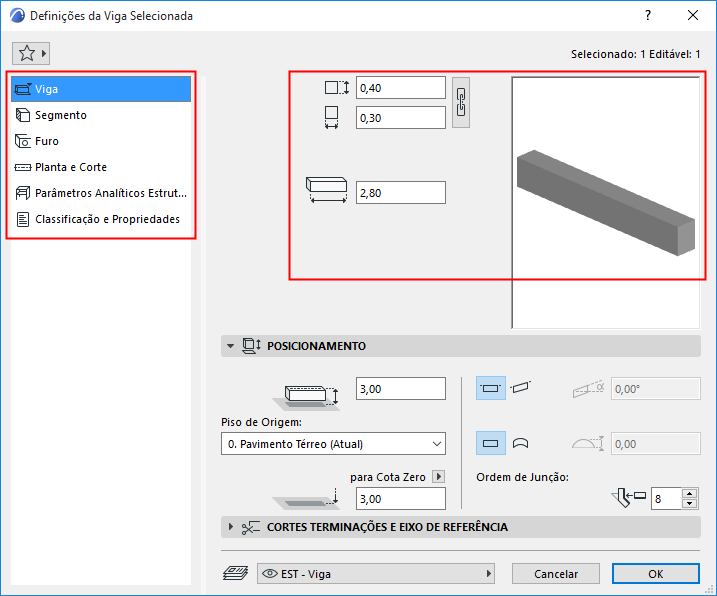This screenshot has width=717, height=596.
Task: Click the Segmento icon in list
Action: (x=23, y=115)
